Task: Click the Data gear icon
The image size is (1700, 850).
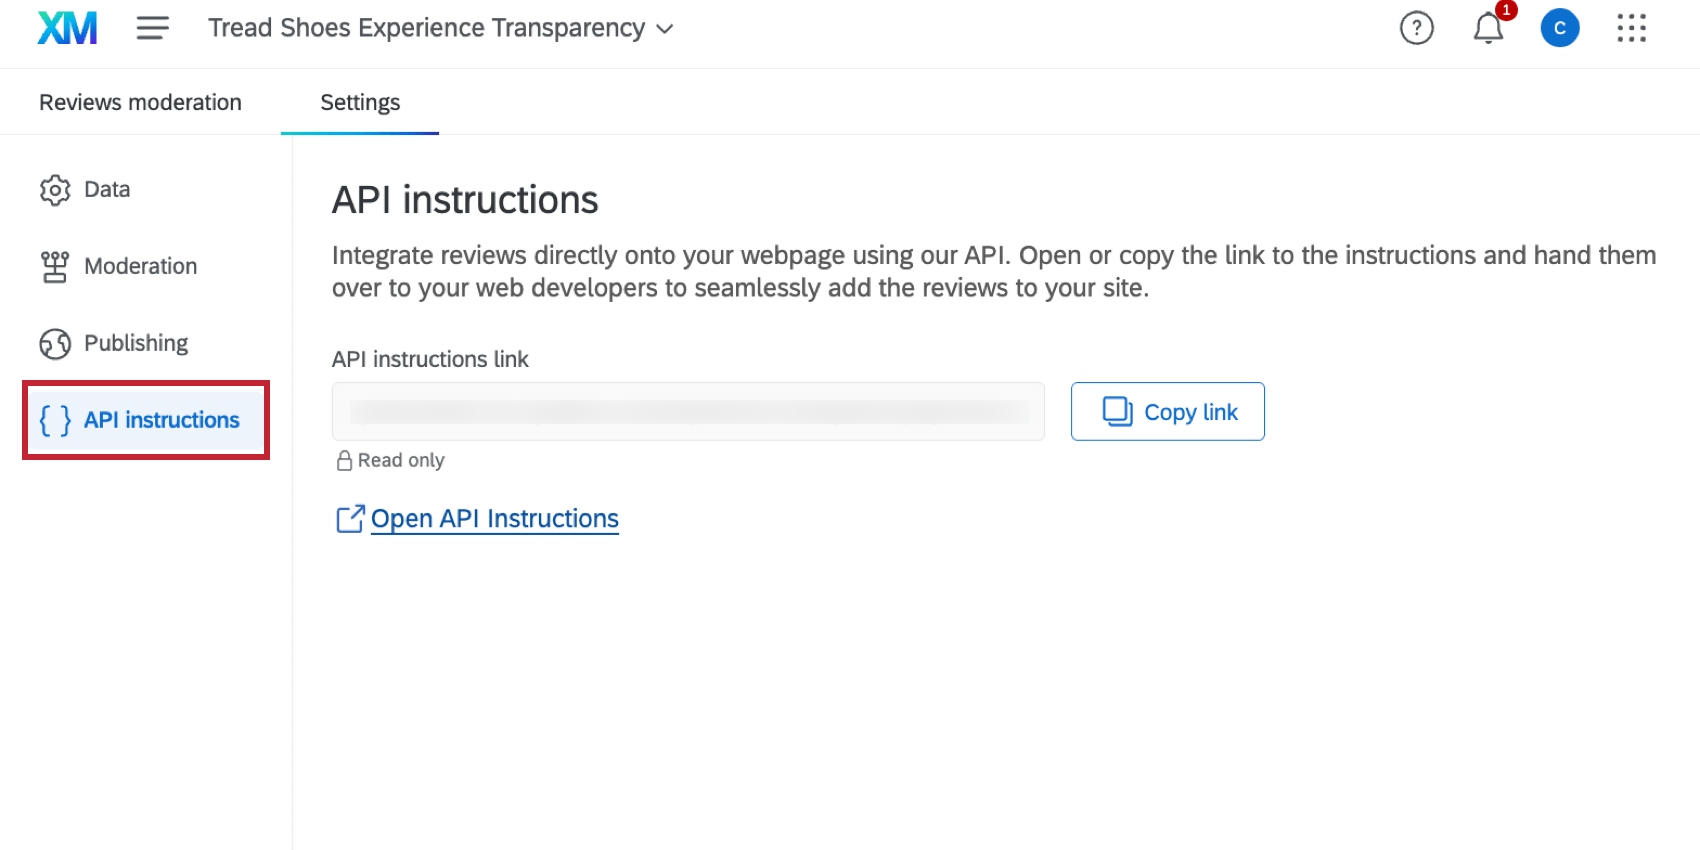Action: click(x=55, y=190)
